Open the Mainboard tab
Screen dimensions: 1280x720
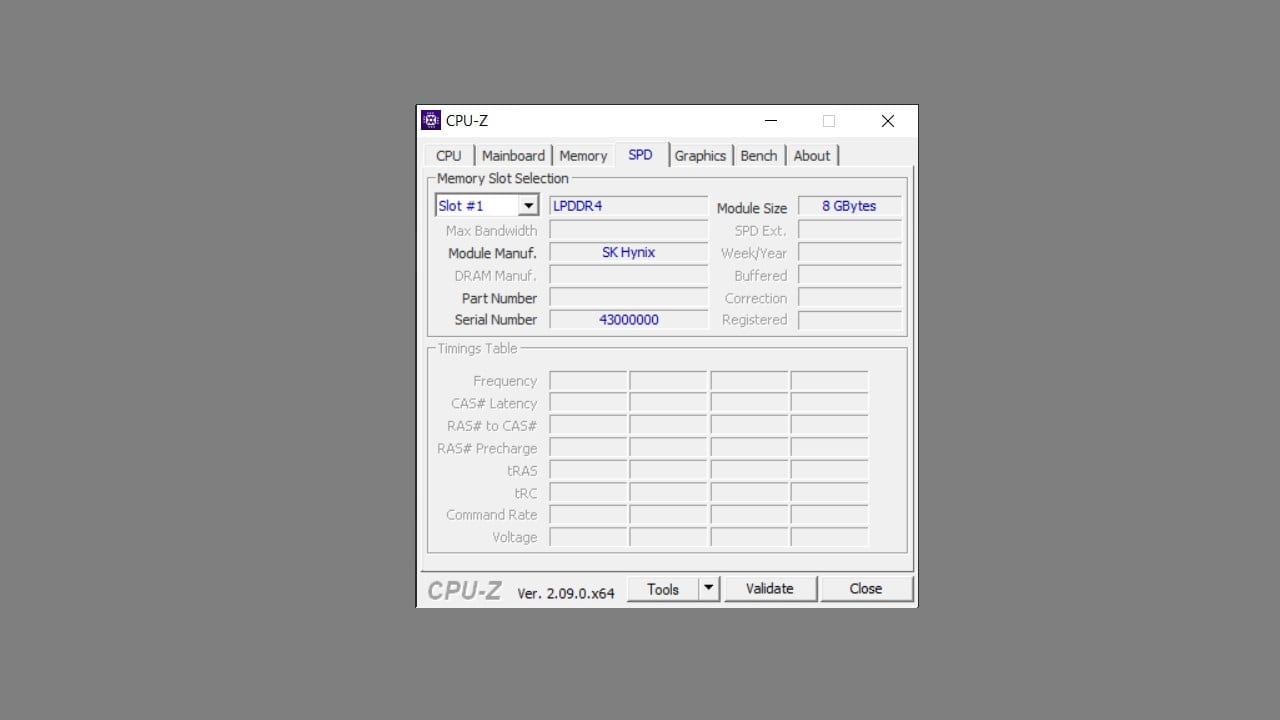point(513,155)
